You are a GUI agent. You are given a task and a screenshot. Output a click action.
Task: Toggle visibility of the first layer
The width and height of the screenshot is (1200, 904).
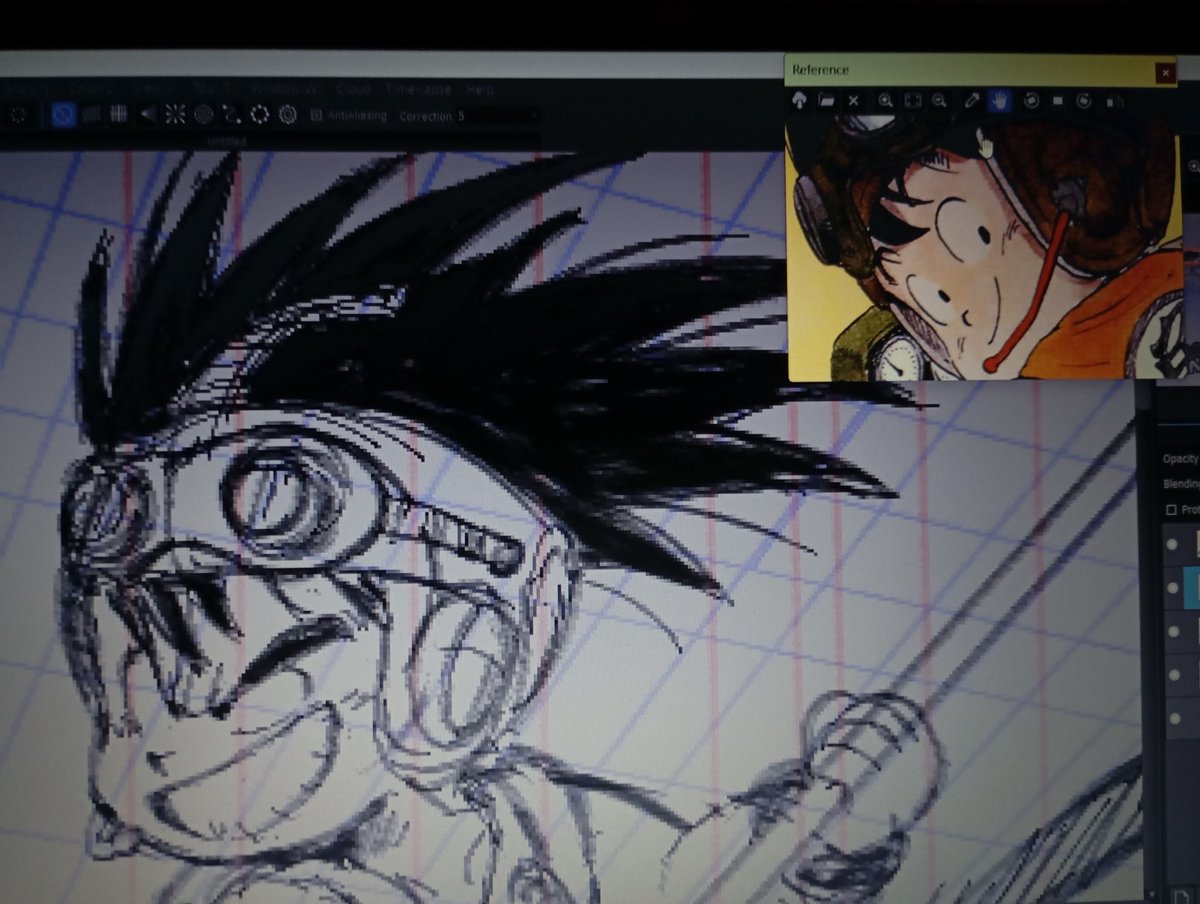pos(1171,544)
